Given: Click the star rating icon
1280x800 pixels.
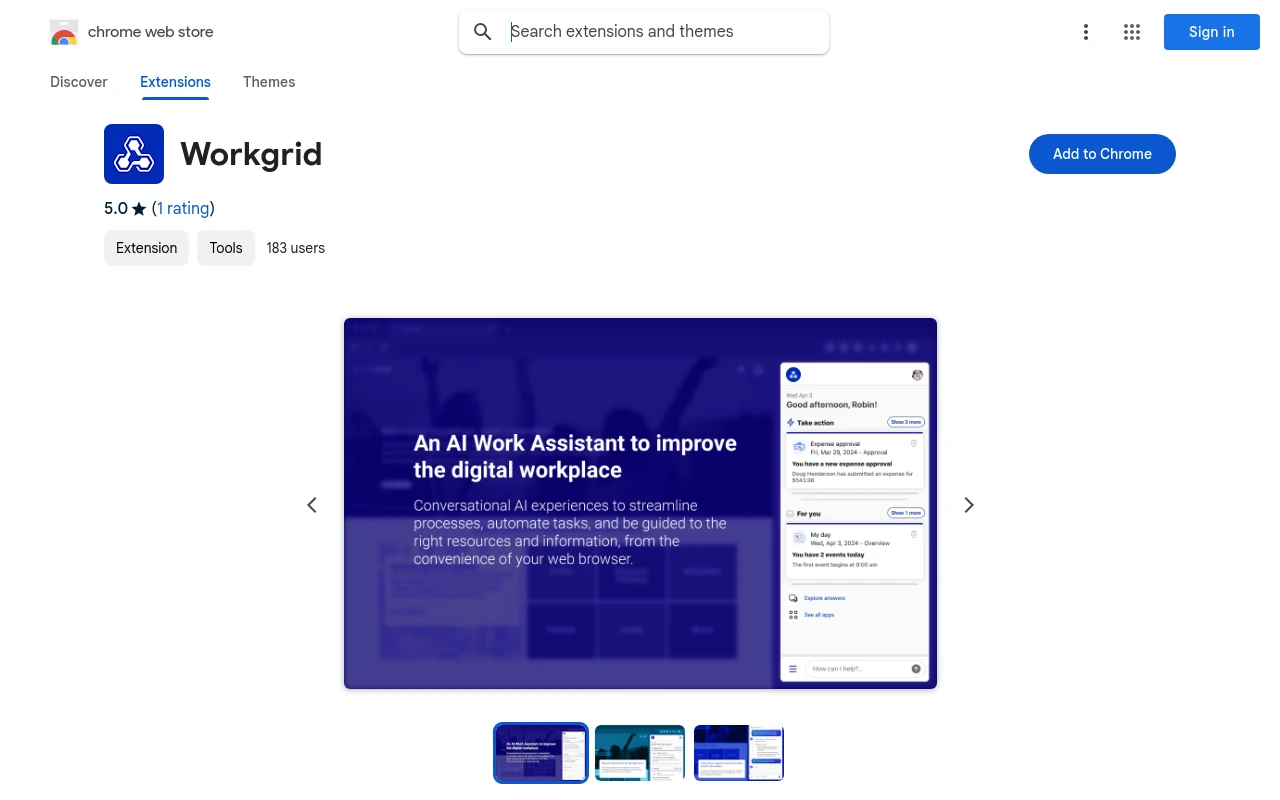Looking at the screenshot, I should point(139,208).
